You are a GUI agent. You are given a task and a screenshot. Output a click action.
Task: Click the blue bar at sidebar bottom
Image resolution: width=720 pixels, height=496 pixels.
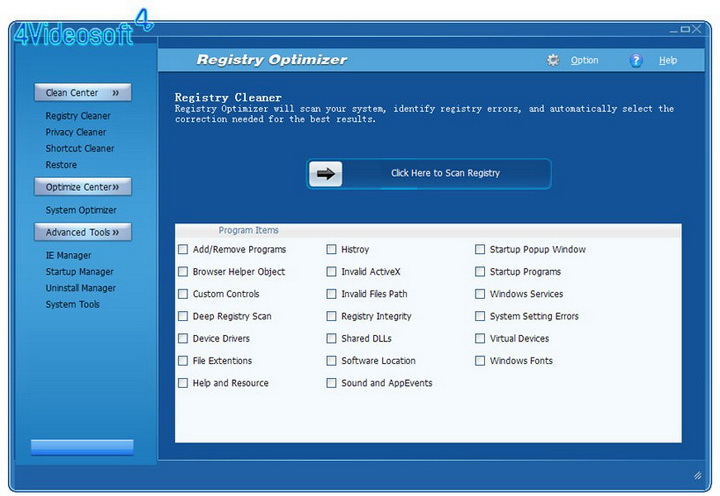82,447
